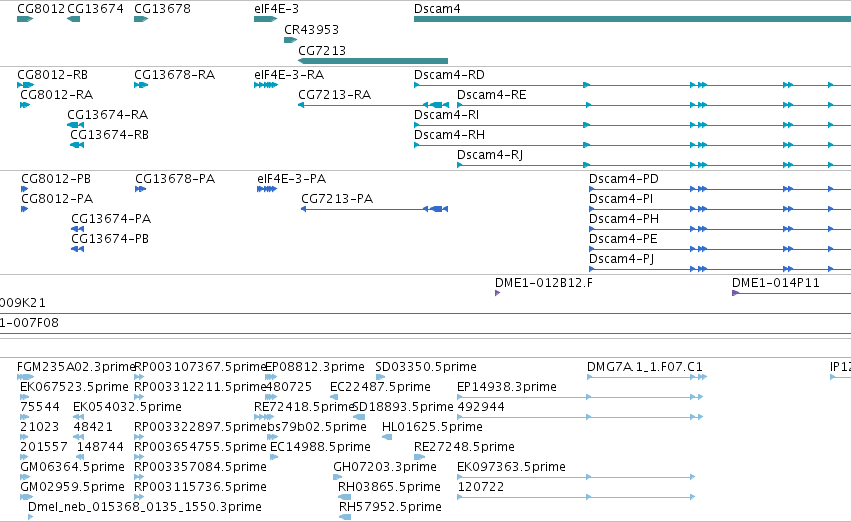Select the Dscam4 gene bar
The width and height of the screenshot is (851, 522).
tap(632, 19)
